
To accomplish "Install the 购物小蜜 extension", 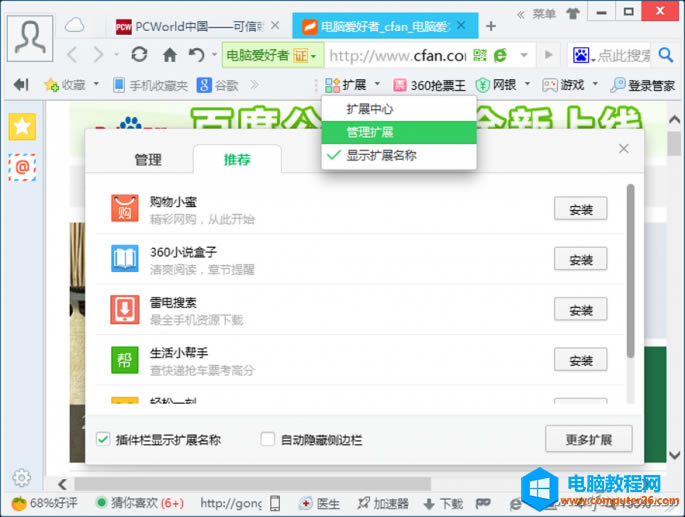I will tap(580, 209).
